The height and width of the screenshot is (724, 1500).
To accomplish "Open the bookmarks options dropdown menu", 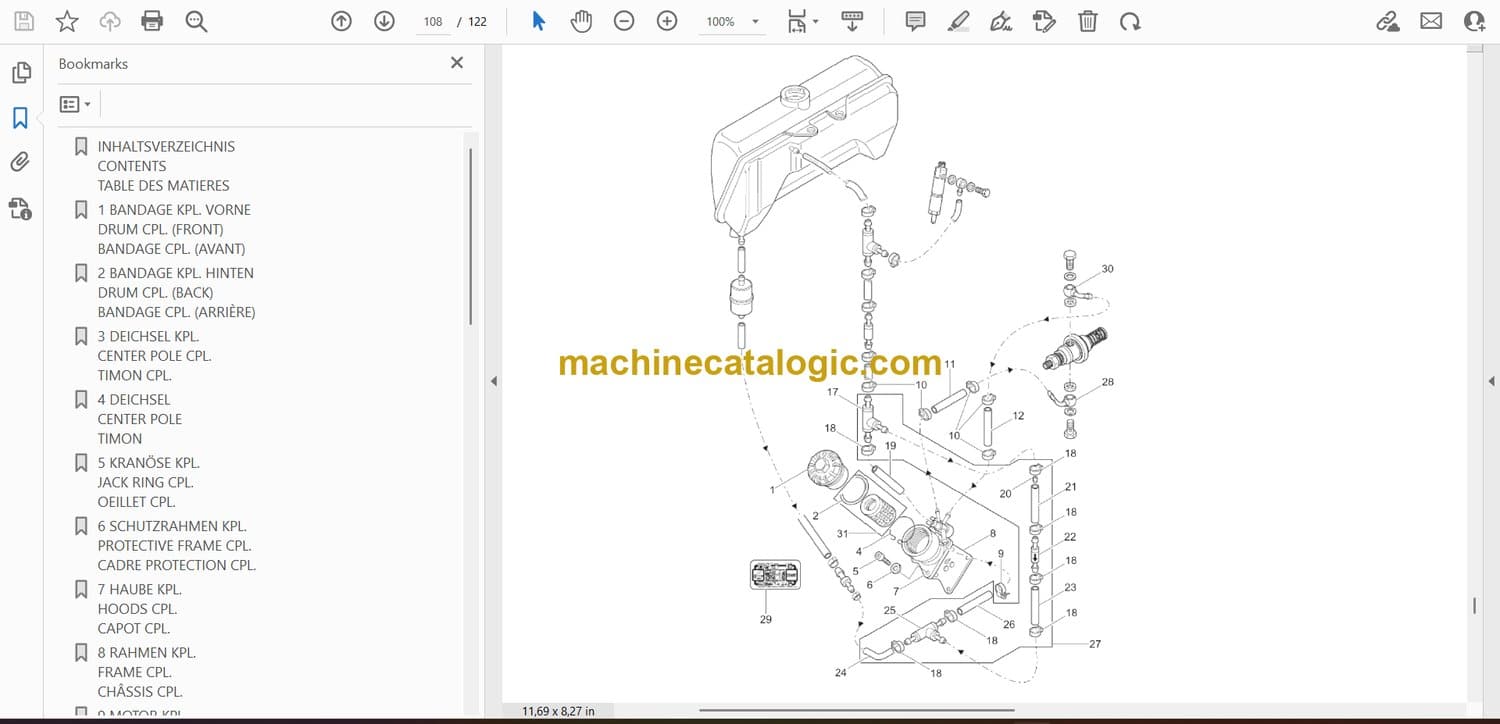I will (x=75, y=104).
